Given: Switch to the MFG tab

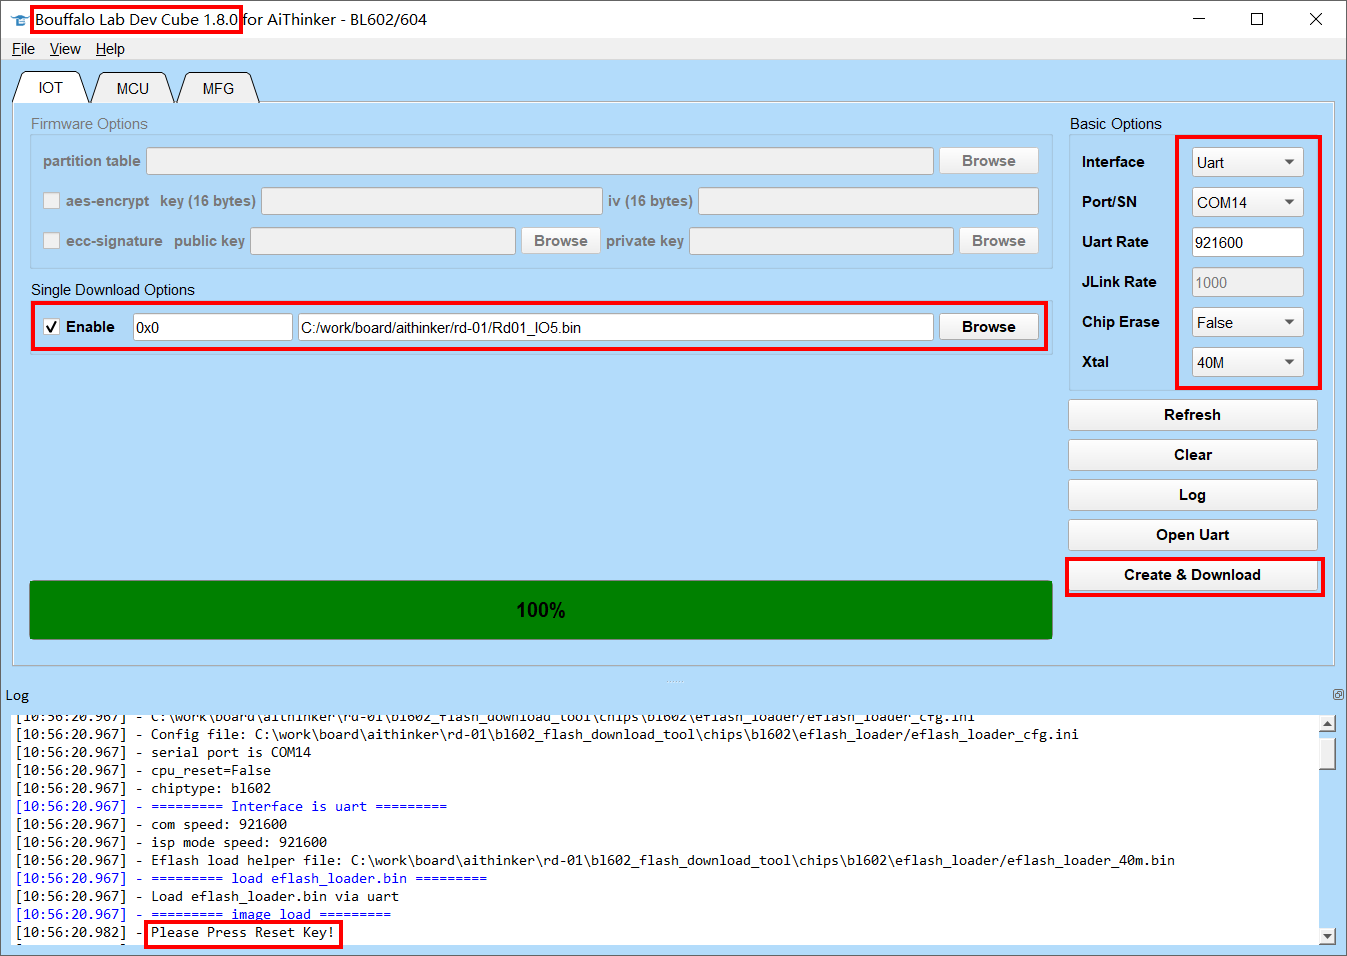Looking at the screenshot, I should 218,88.
